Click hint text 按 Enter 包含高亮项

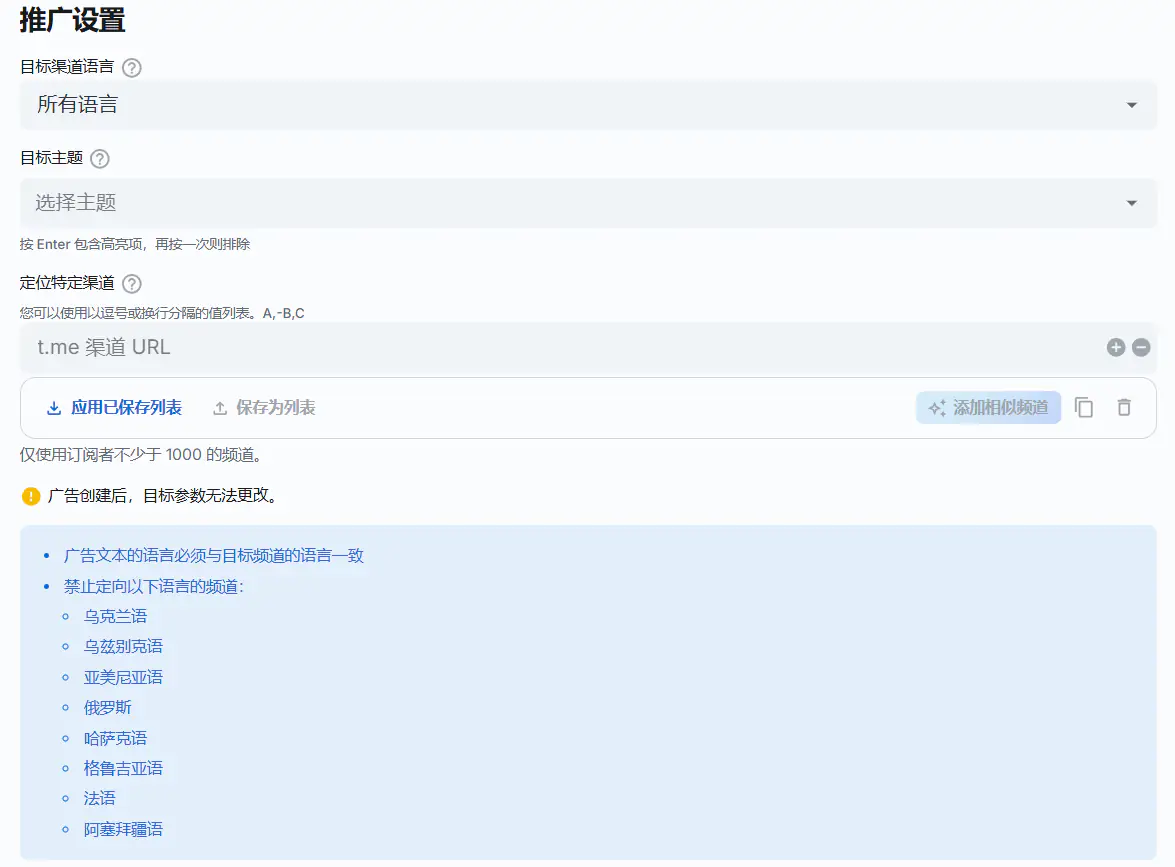[135, 244]
